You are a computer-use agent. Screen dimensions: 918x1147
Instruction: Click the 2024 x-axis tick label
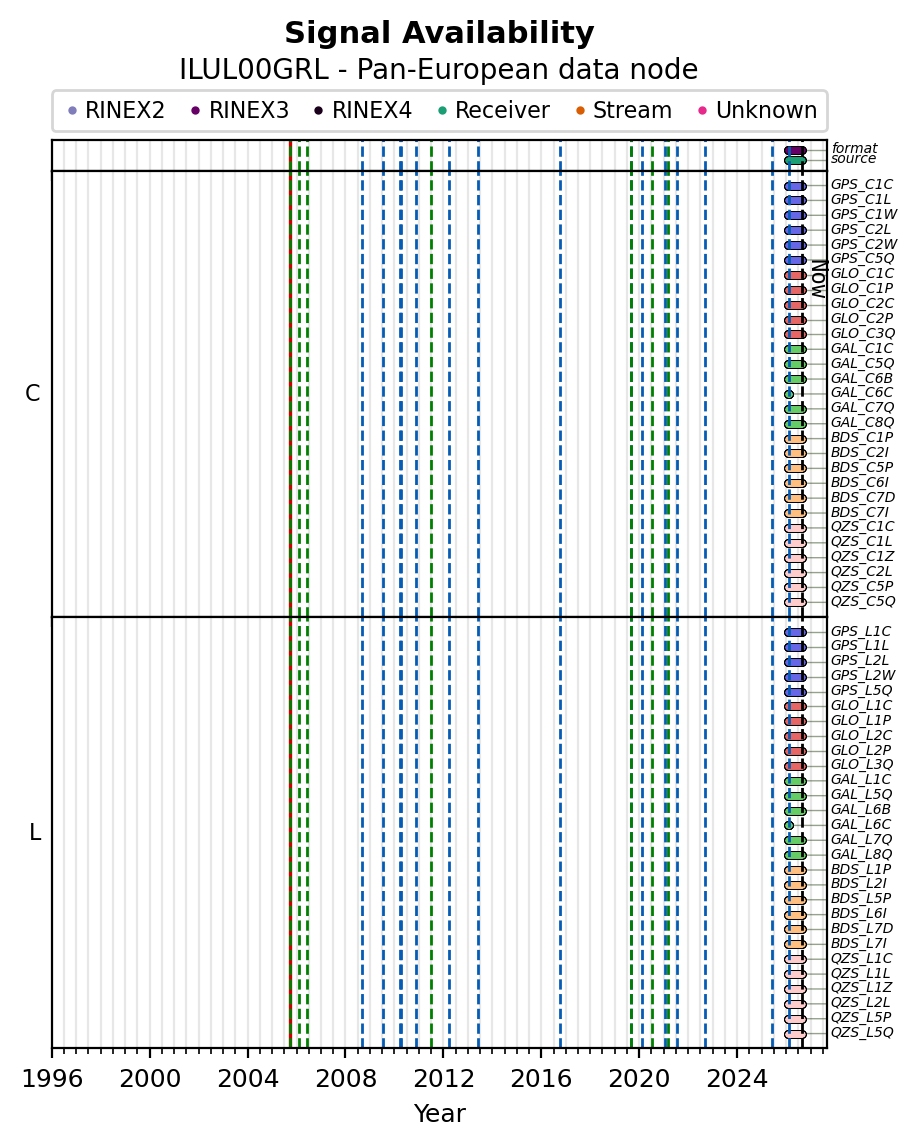click(736, 1080)
